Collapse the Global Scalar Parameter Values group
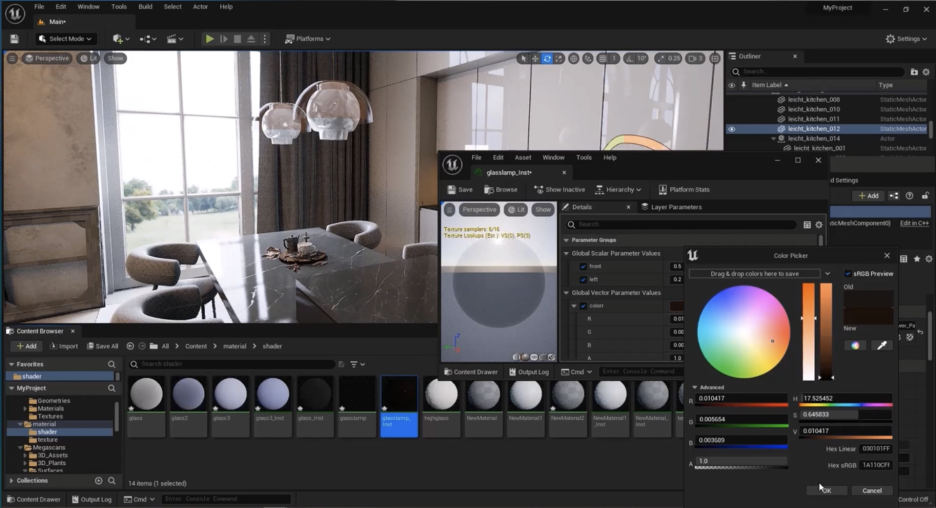 (566, 253)
